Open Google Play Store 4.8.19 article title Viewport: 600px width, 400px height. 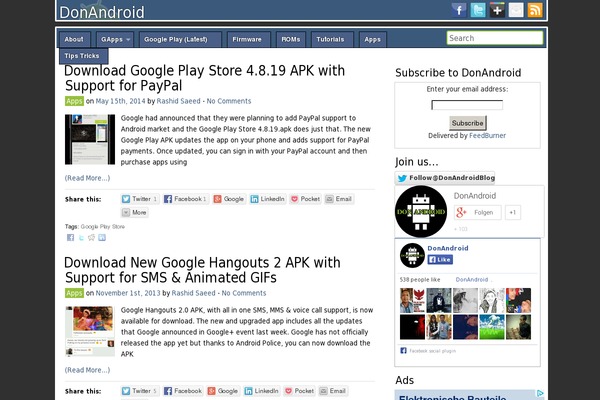click(204, 78)
